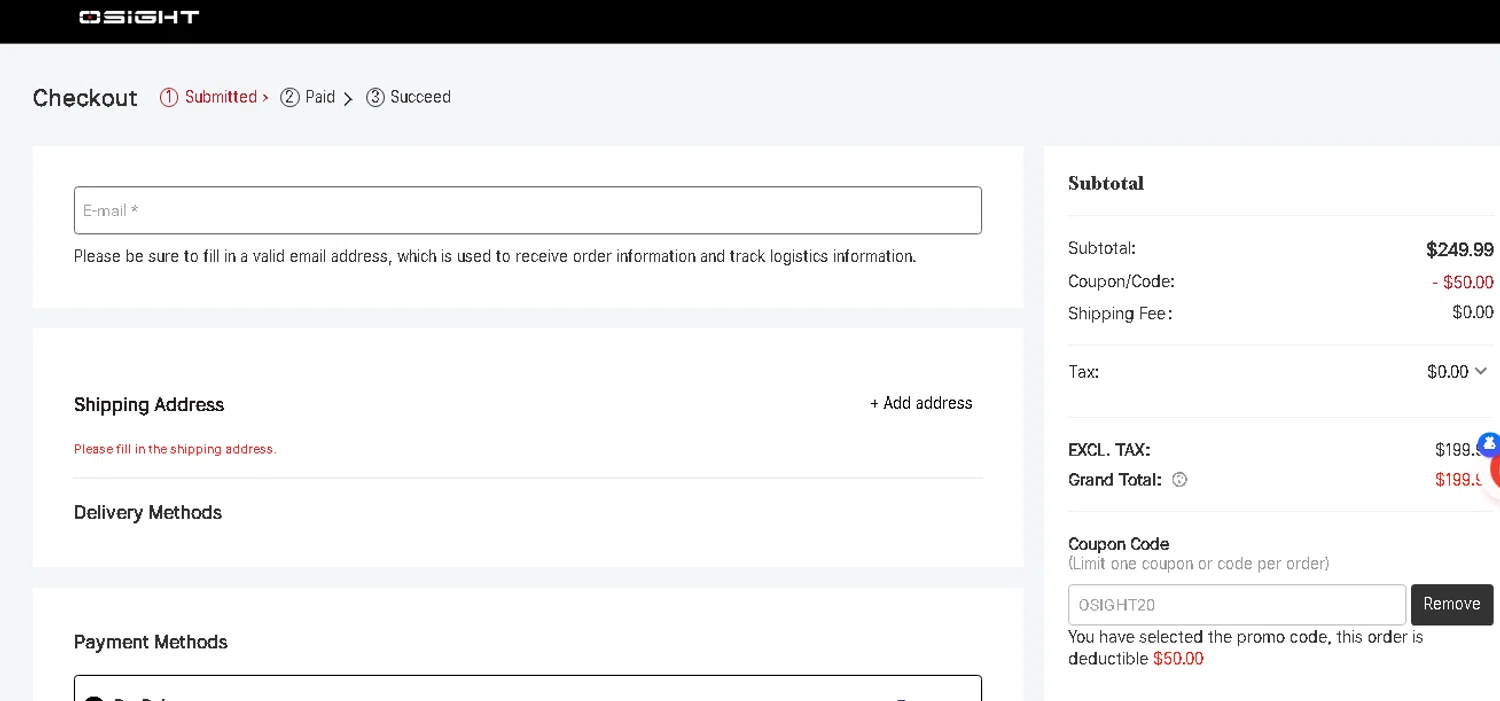Remove the applied coupon code
Image resolution: width=1500 pixels, height=701 pixels.
(x=1452, y=604)
